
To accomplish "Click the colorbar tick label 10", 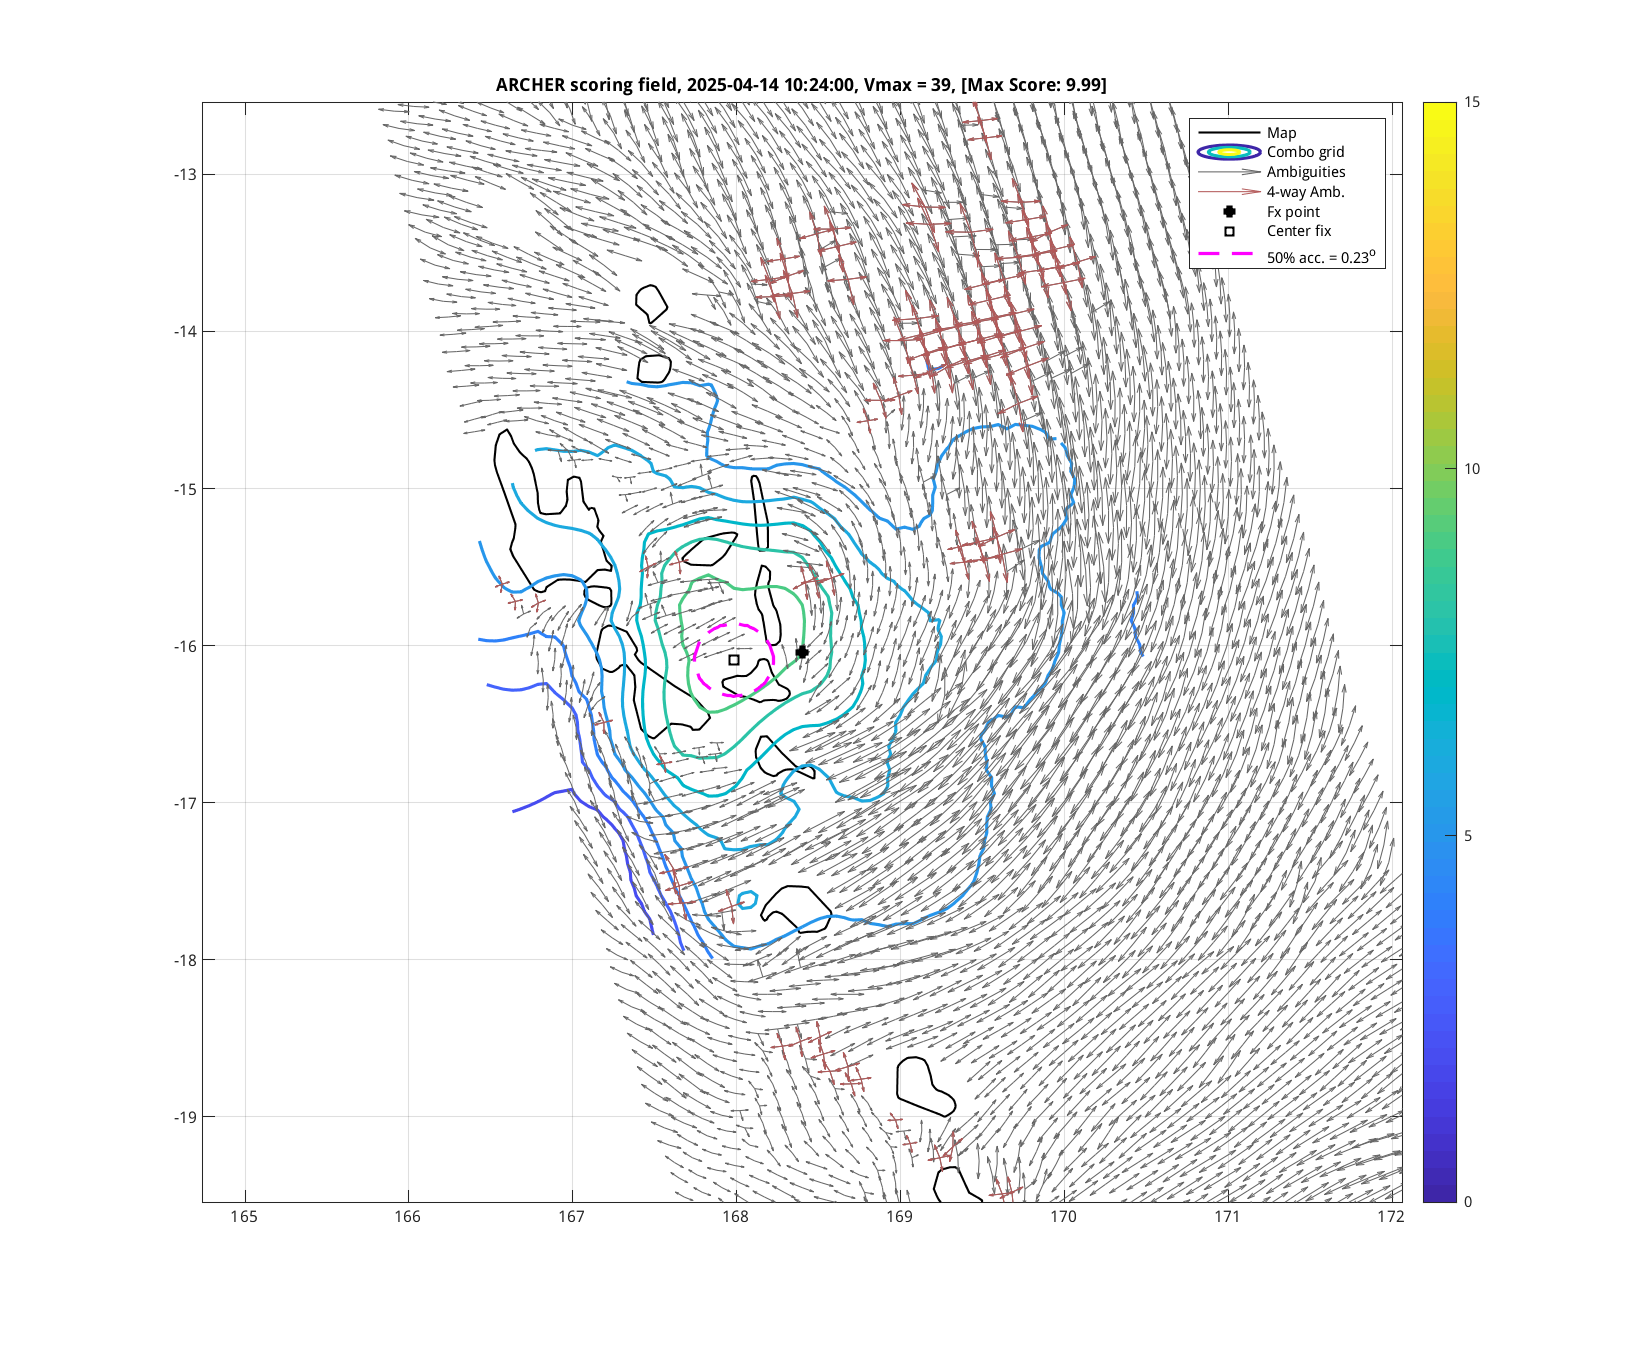I will 1472,469.
